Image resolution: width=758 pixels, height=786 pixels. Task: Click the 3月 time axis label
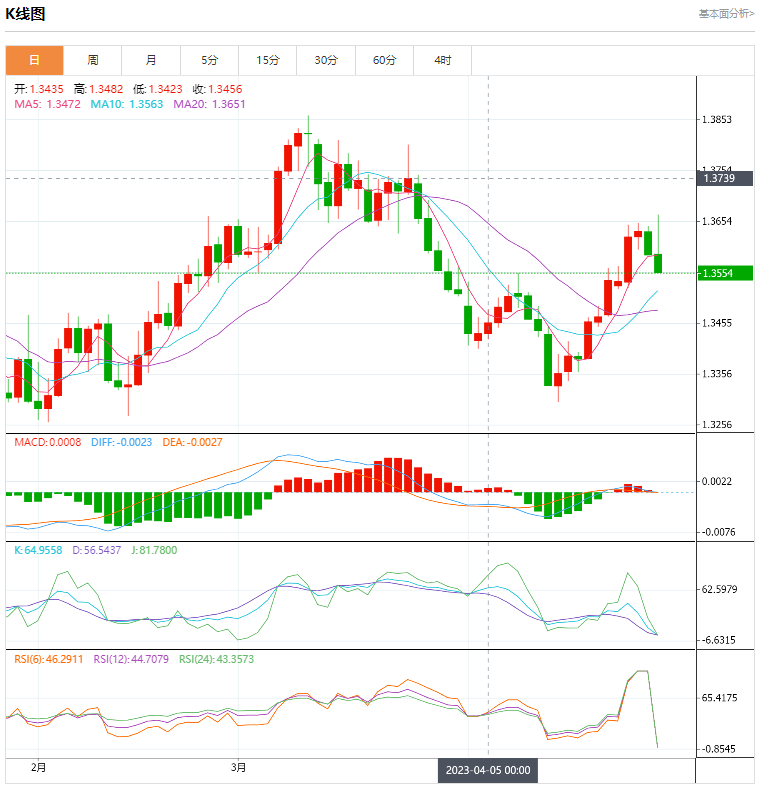(x=239, y=767)
